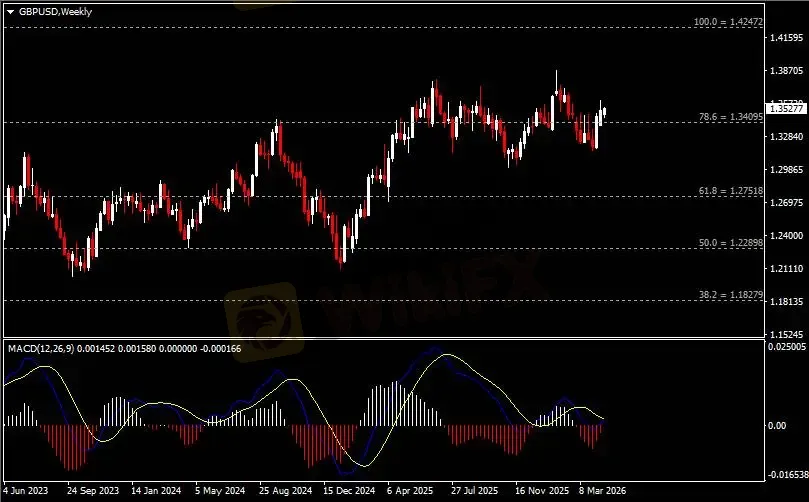Click the 61.8 = 1.27518 Fibonacci label

[x=731, y=190]
